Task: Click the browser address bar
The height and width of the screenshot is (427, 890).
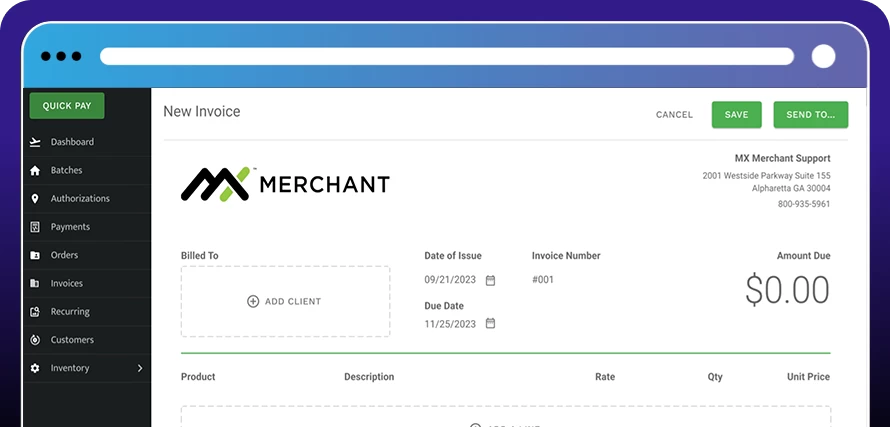Action: point(447,56)
